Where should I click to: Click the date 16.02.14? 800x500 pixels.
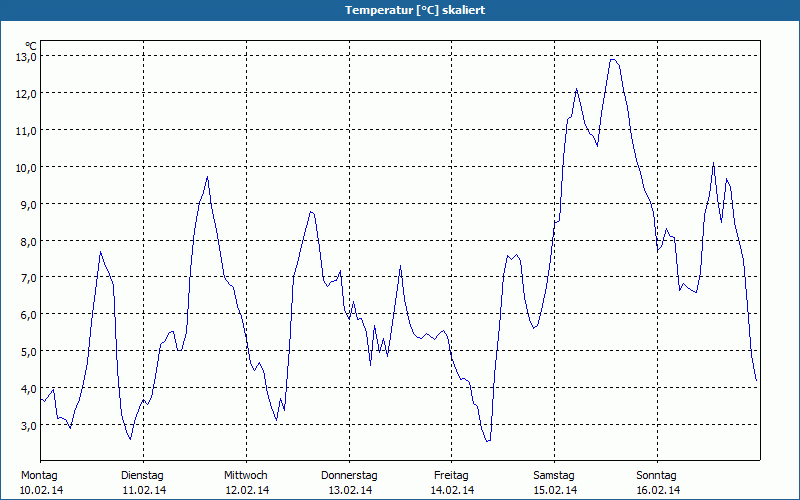(658, 490)
